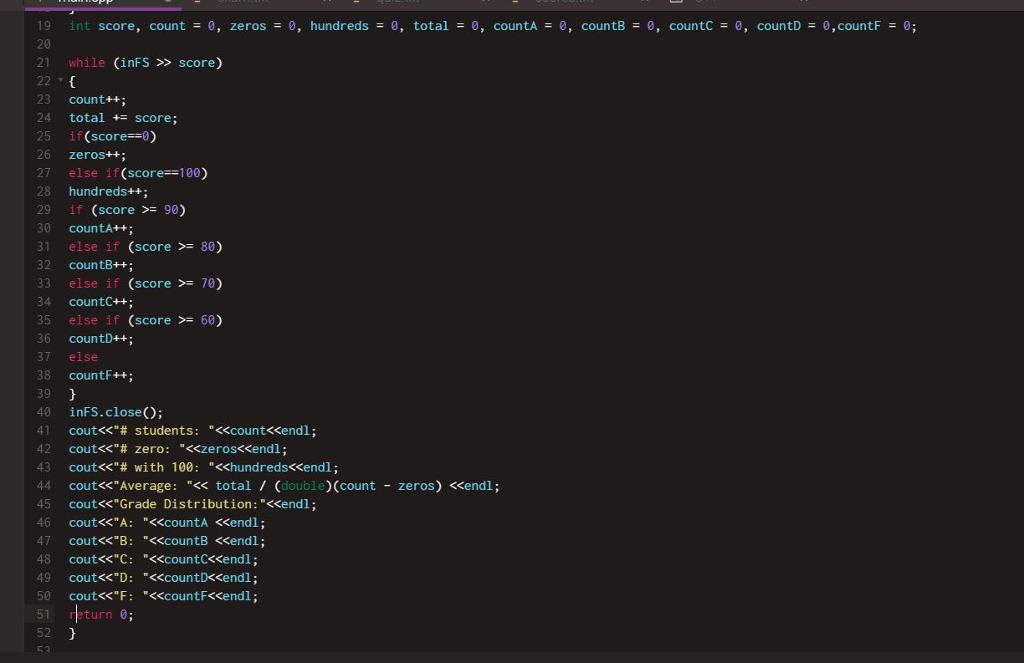Click line number 40 in the gutter
The width and height of the screenshot is (1024, 663).
coord(43,412)
